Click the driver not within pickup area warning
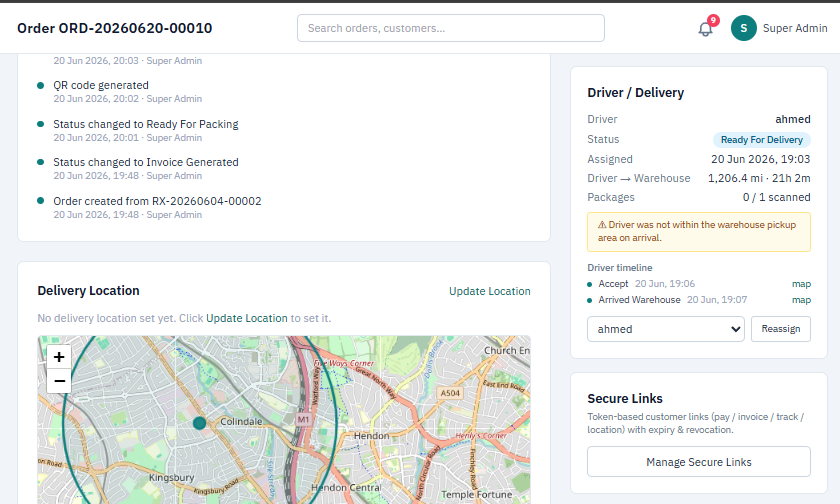 [699, 232]
